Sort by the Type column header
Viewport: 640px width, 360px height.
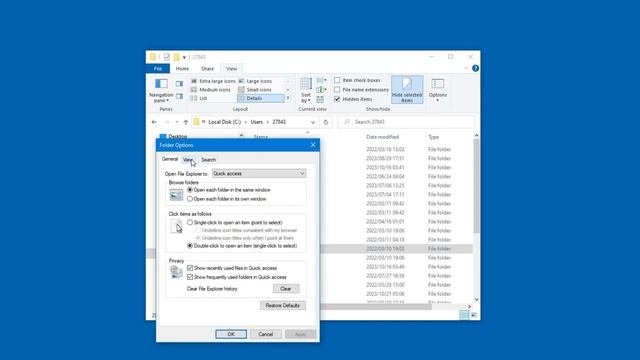(433, 137)
